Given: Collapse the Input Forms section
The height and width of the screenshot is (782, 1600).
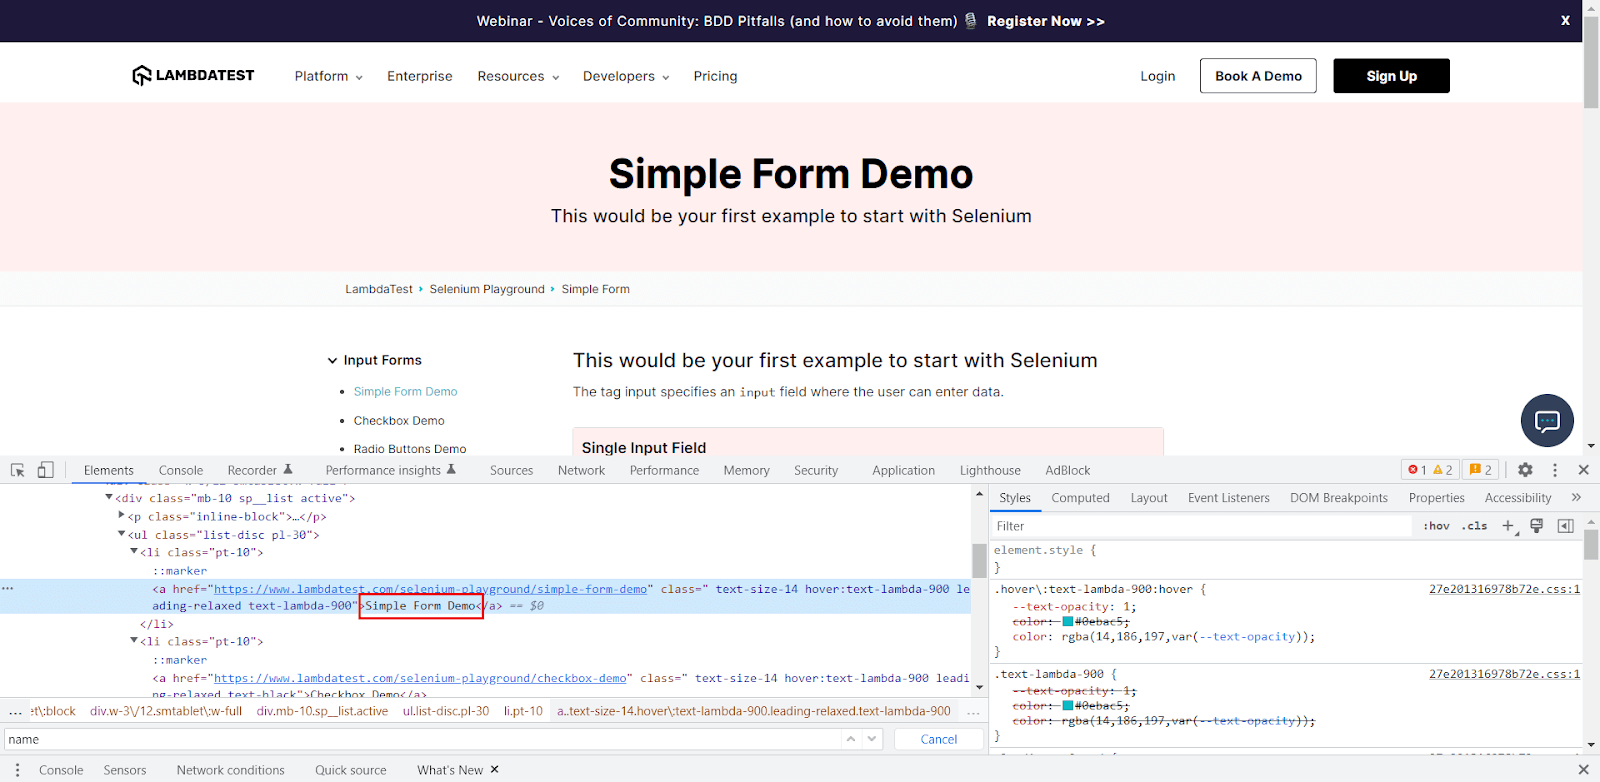Looking at the screenshot, I should click(332, 360).
